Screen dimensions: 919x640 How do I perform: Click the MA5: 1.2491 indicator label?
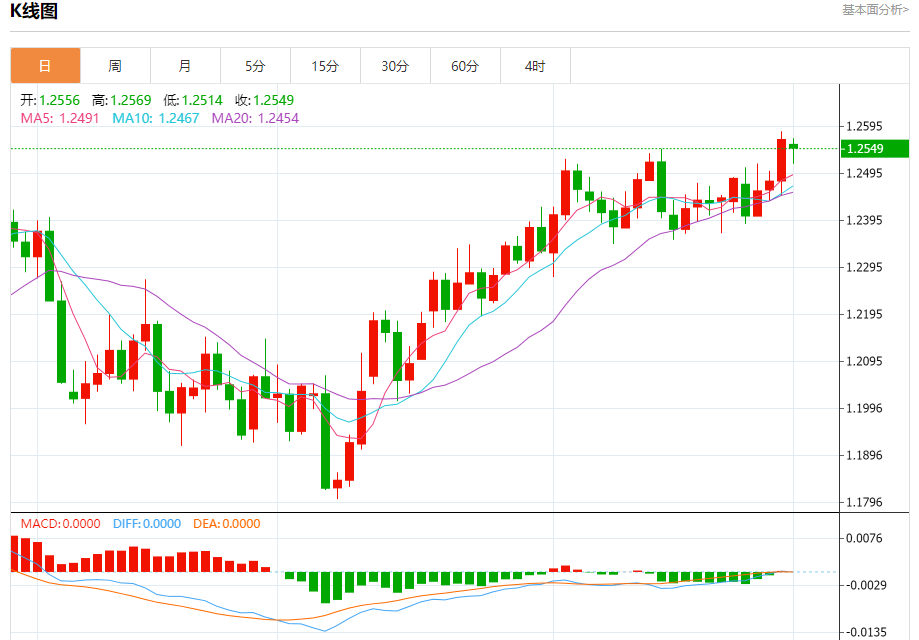60,118
